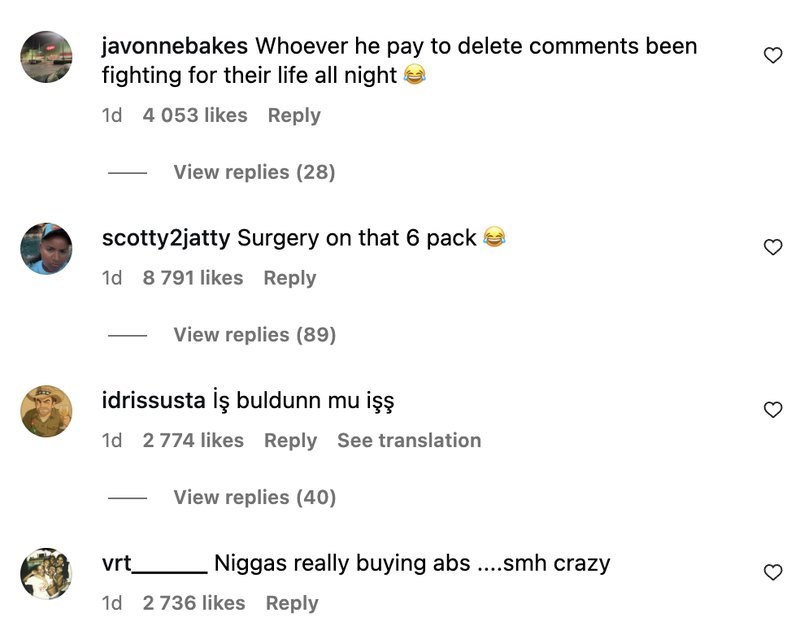Like scotty2jatty's comment with heart icon
Image resolution: width=800 pixels, height=639 pixels.
773,247
